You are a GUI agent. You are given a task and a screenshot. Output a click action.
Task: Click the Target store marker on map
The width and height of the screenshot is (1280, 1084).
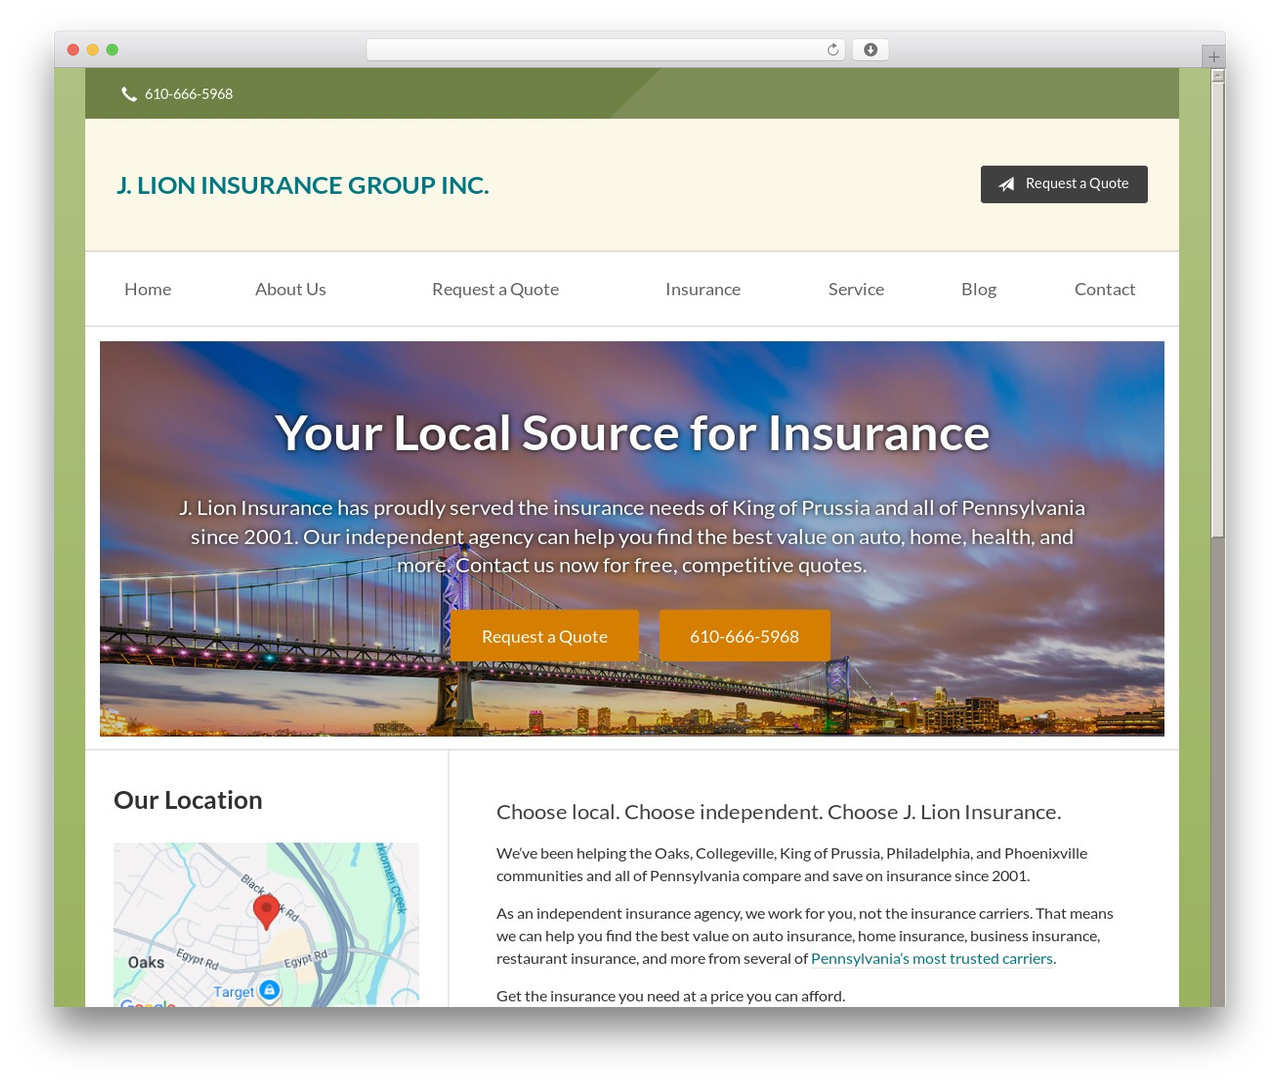click(269, 990)
